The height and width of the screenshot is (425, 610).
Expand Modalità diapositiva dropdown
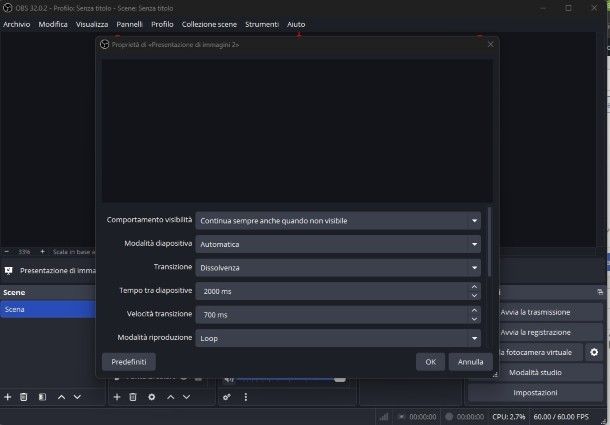[338, 244]
